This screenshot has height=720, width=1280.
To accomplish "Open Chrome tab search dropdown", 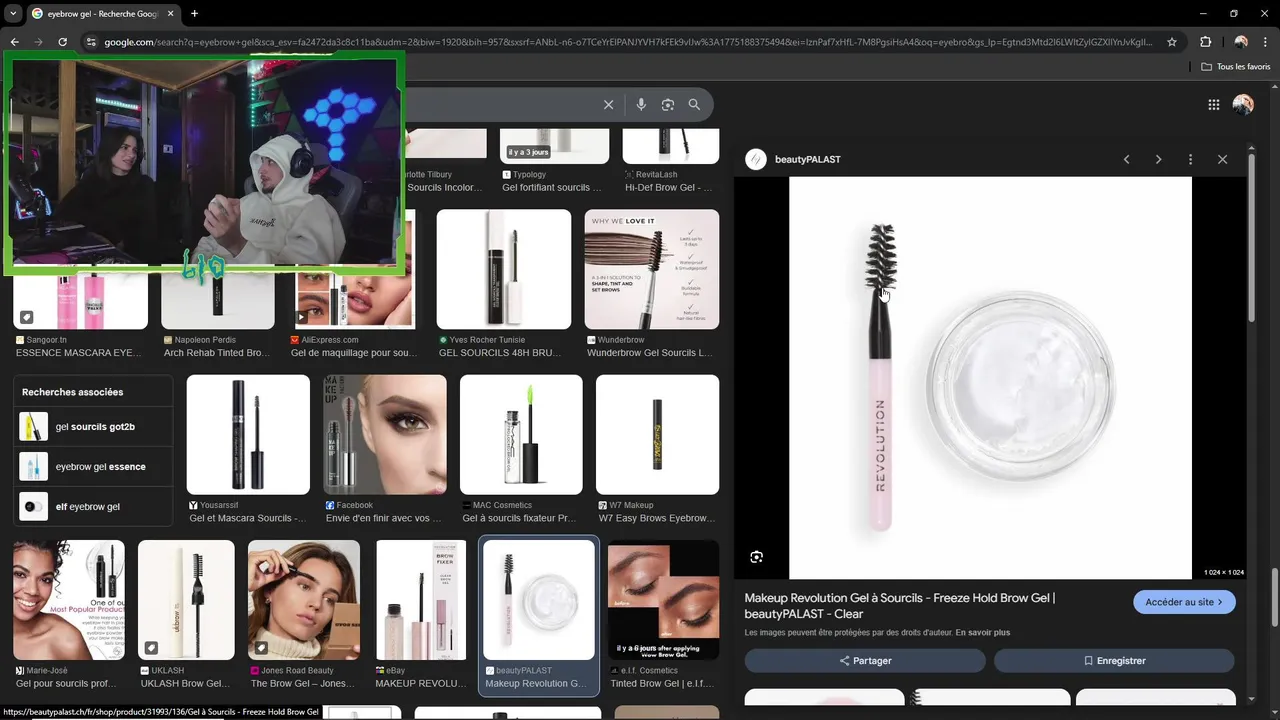I will click(x=13, y=13).
